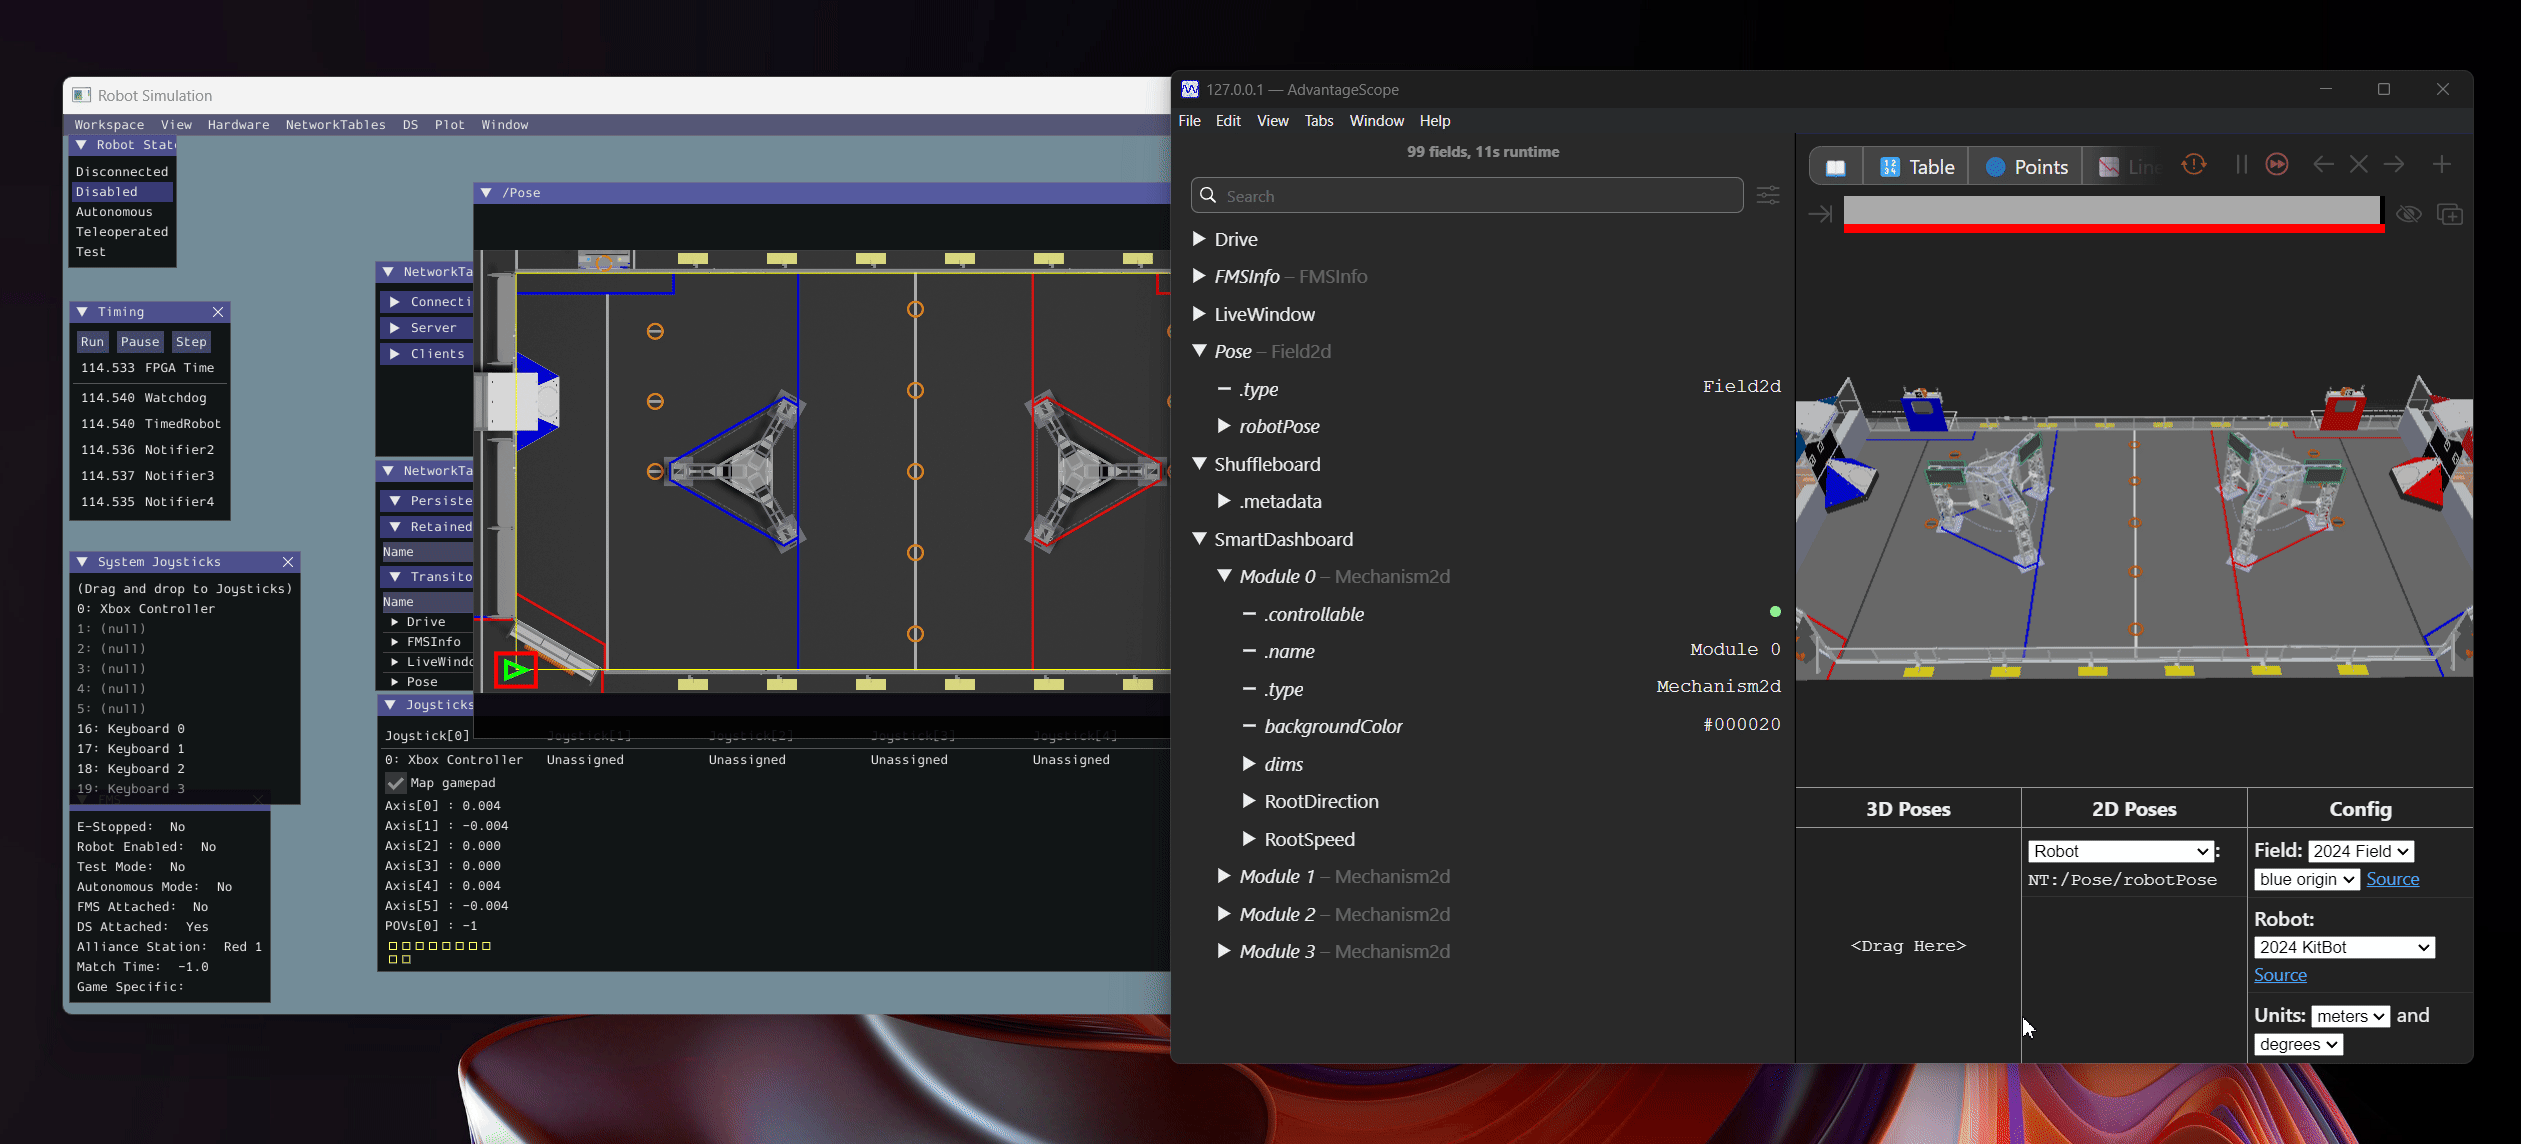Move the tab left with the left arrow
2521x1144 pixels.
pos(2323,164)
